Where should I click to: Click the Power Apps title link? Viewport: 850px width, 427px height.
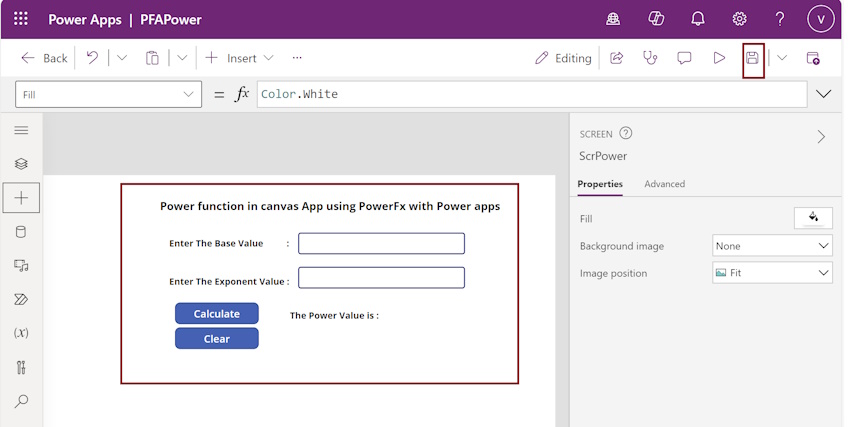(85, 20)
